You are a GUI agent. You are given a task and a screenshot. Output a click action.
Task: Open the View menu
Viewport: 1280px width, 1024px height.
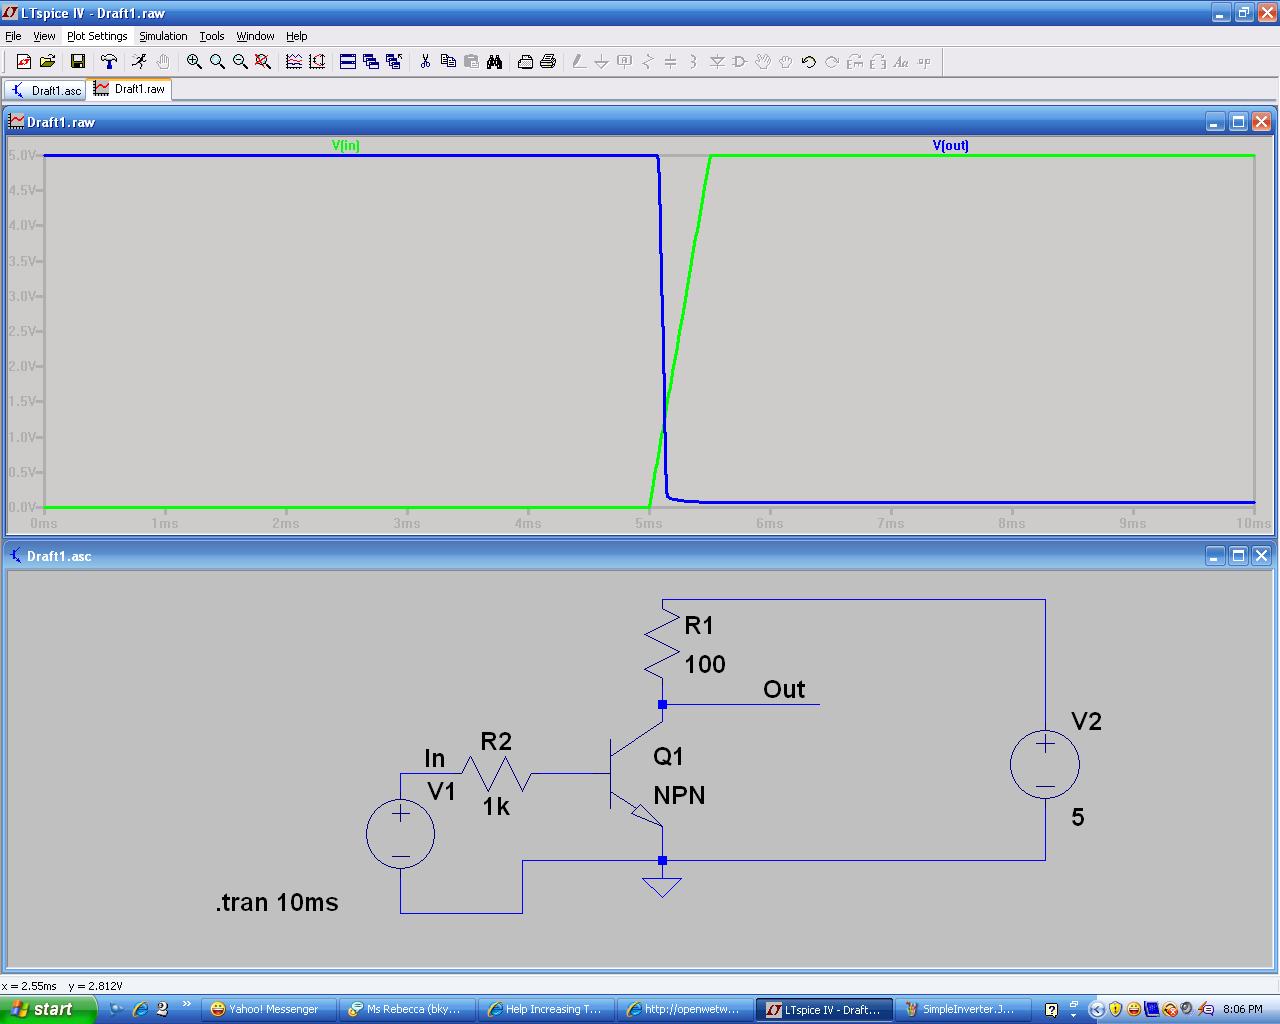(x=44, y=36)
